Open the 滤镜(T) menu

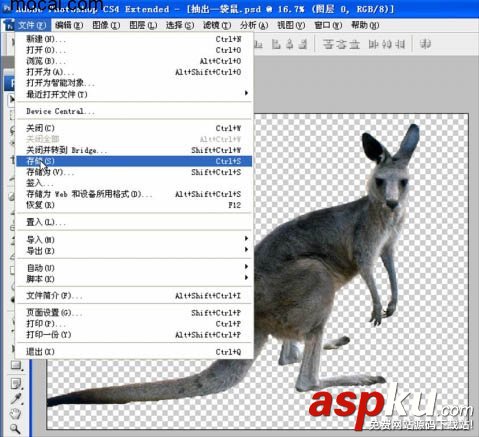[217, 25]
